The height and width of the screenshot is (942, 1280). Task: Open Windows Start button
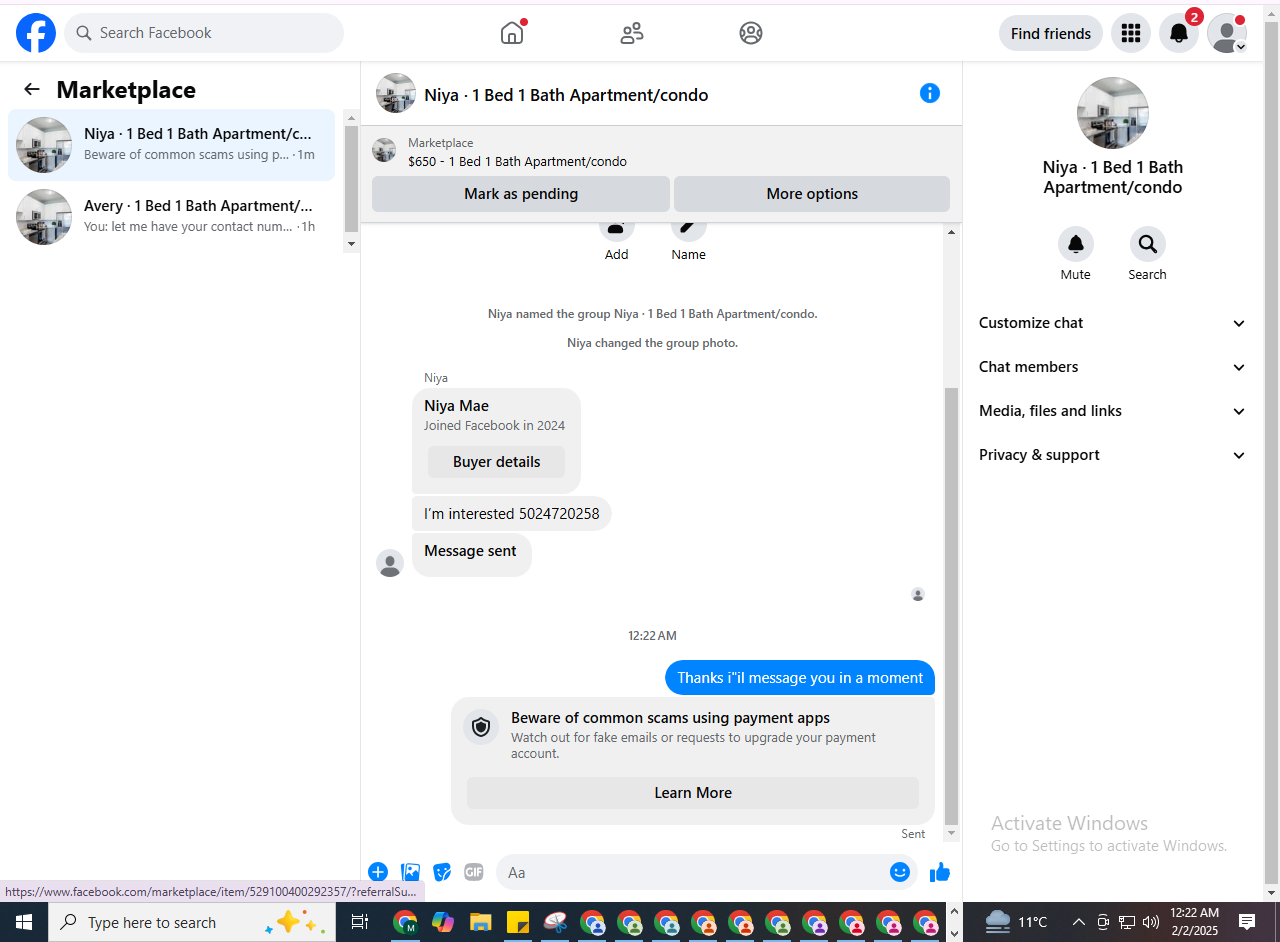tap(23, 922)
